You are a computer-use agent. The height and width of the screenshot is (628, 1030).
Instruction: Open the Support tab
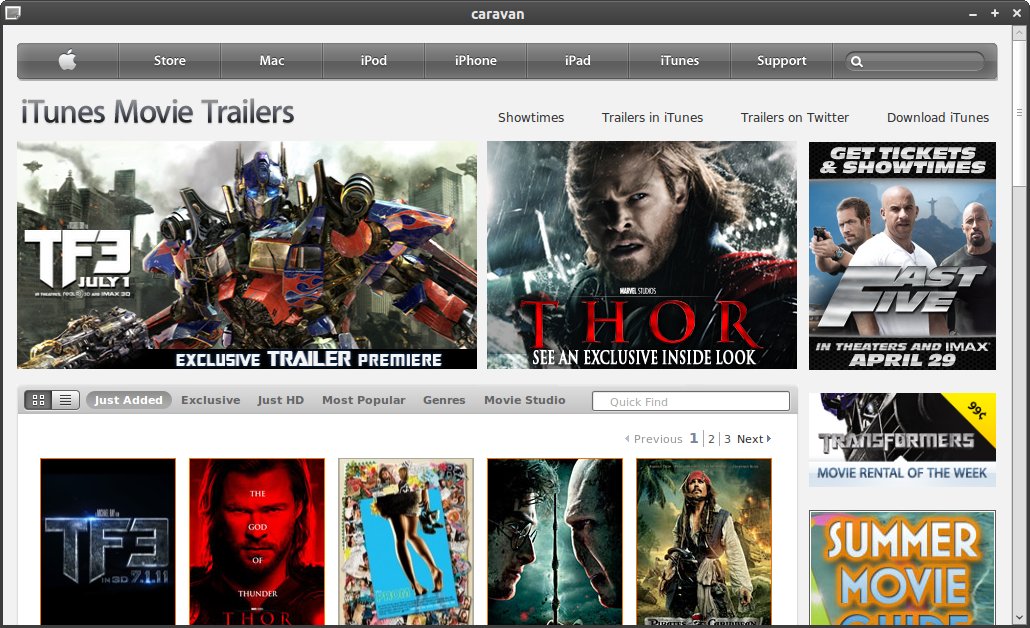(781, 60)
